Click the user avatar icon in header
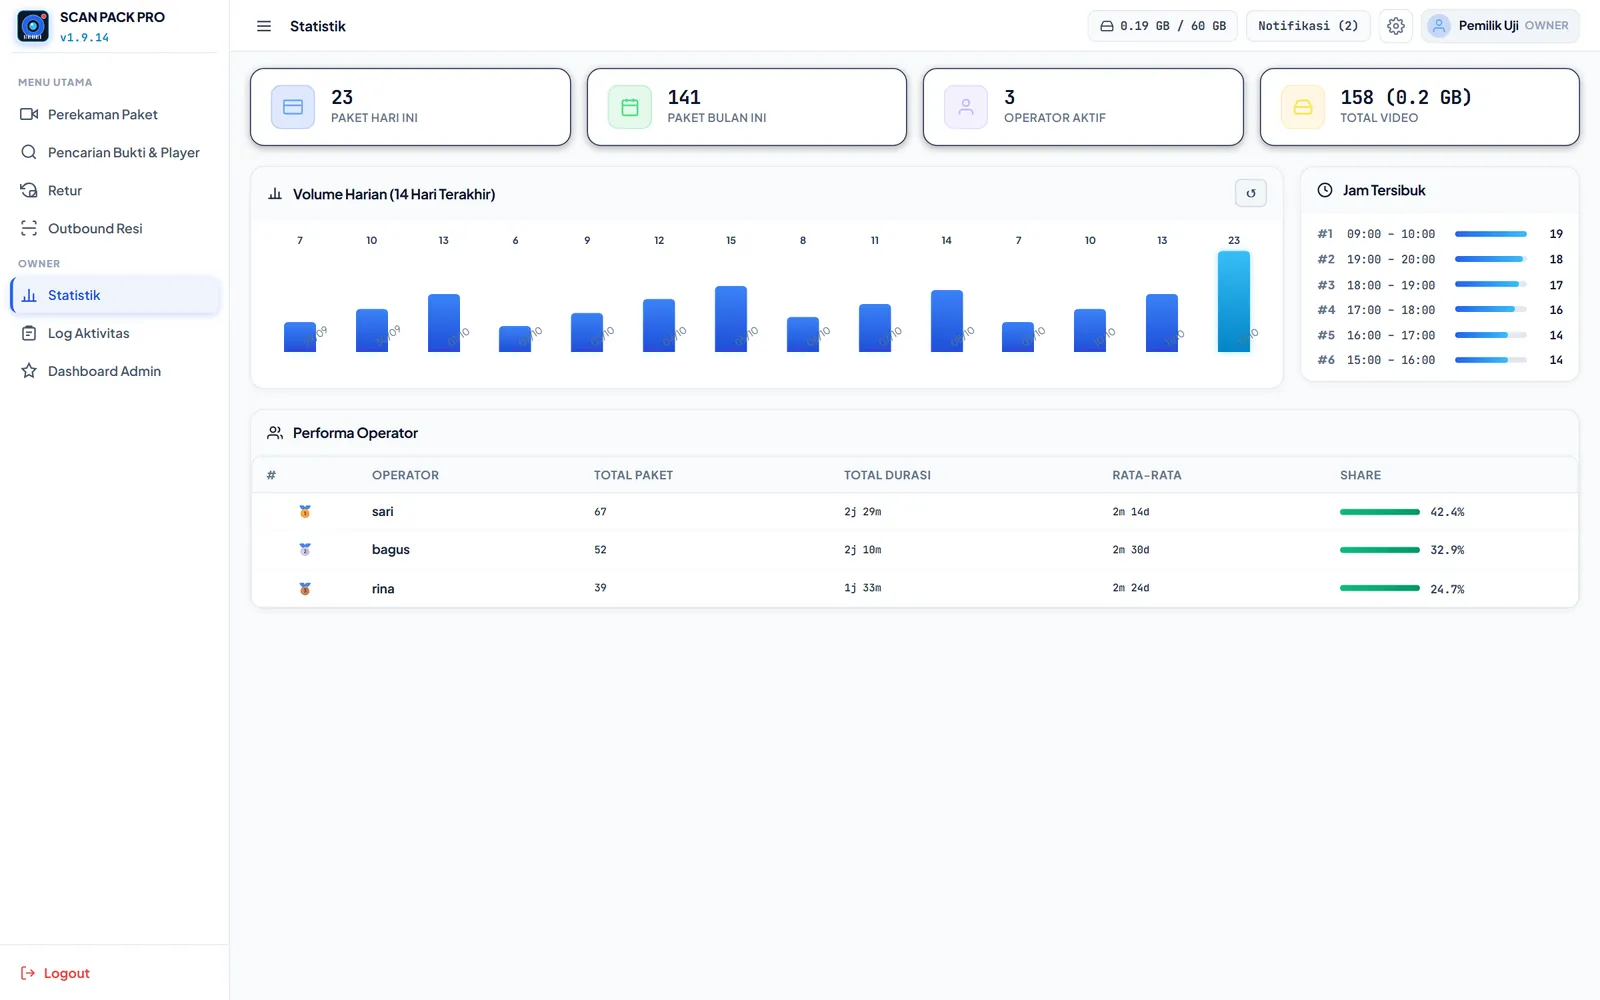 click(1438, 26)
